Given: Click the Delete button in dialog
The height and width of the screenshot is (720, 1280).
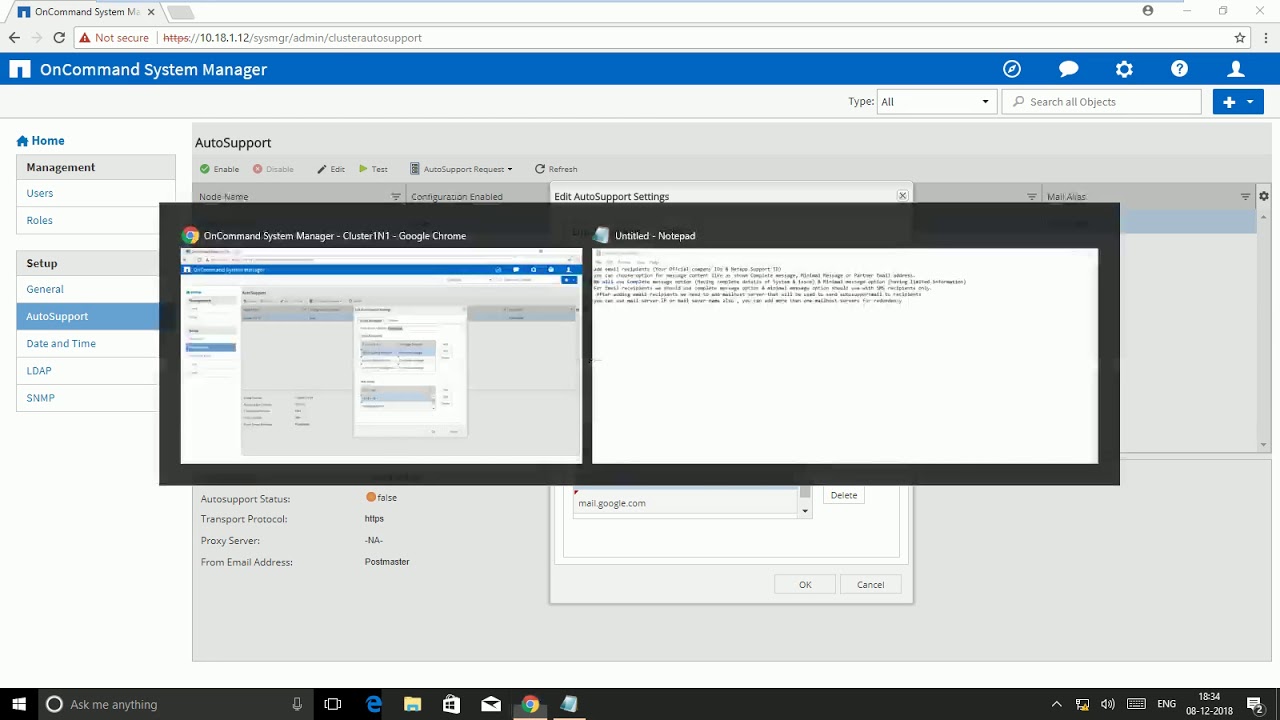Looking at the screenshot, I should tap(844, 495).
